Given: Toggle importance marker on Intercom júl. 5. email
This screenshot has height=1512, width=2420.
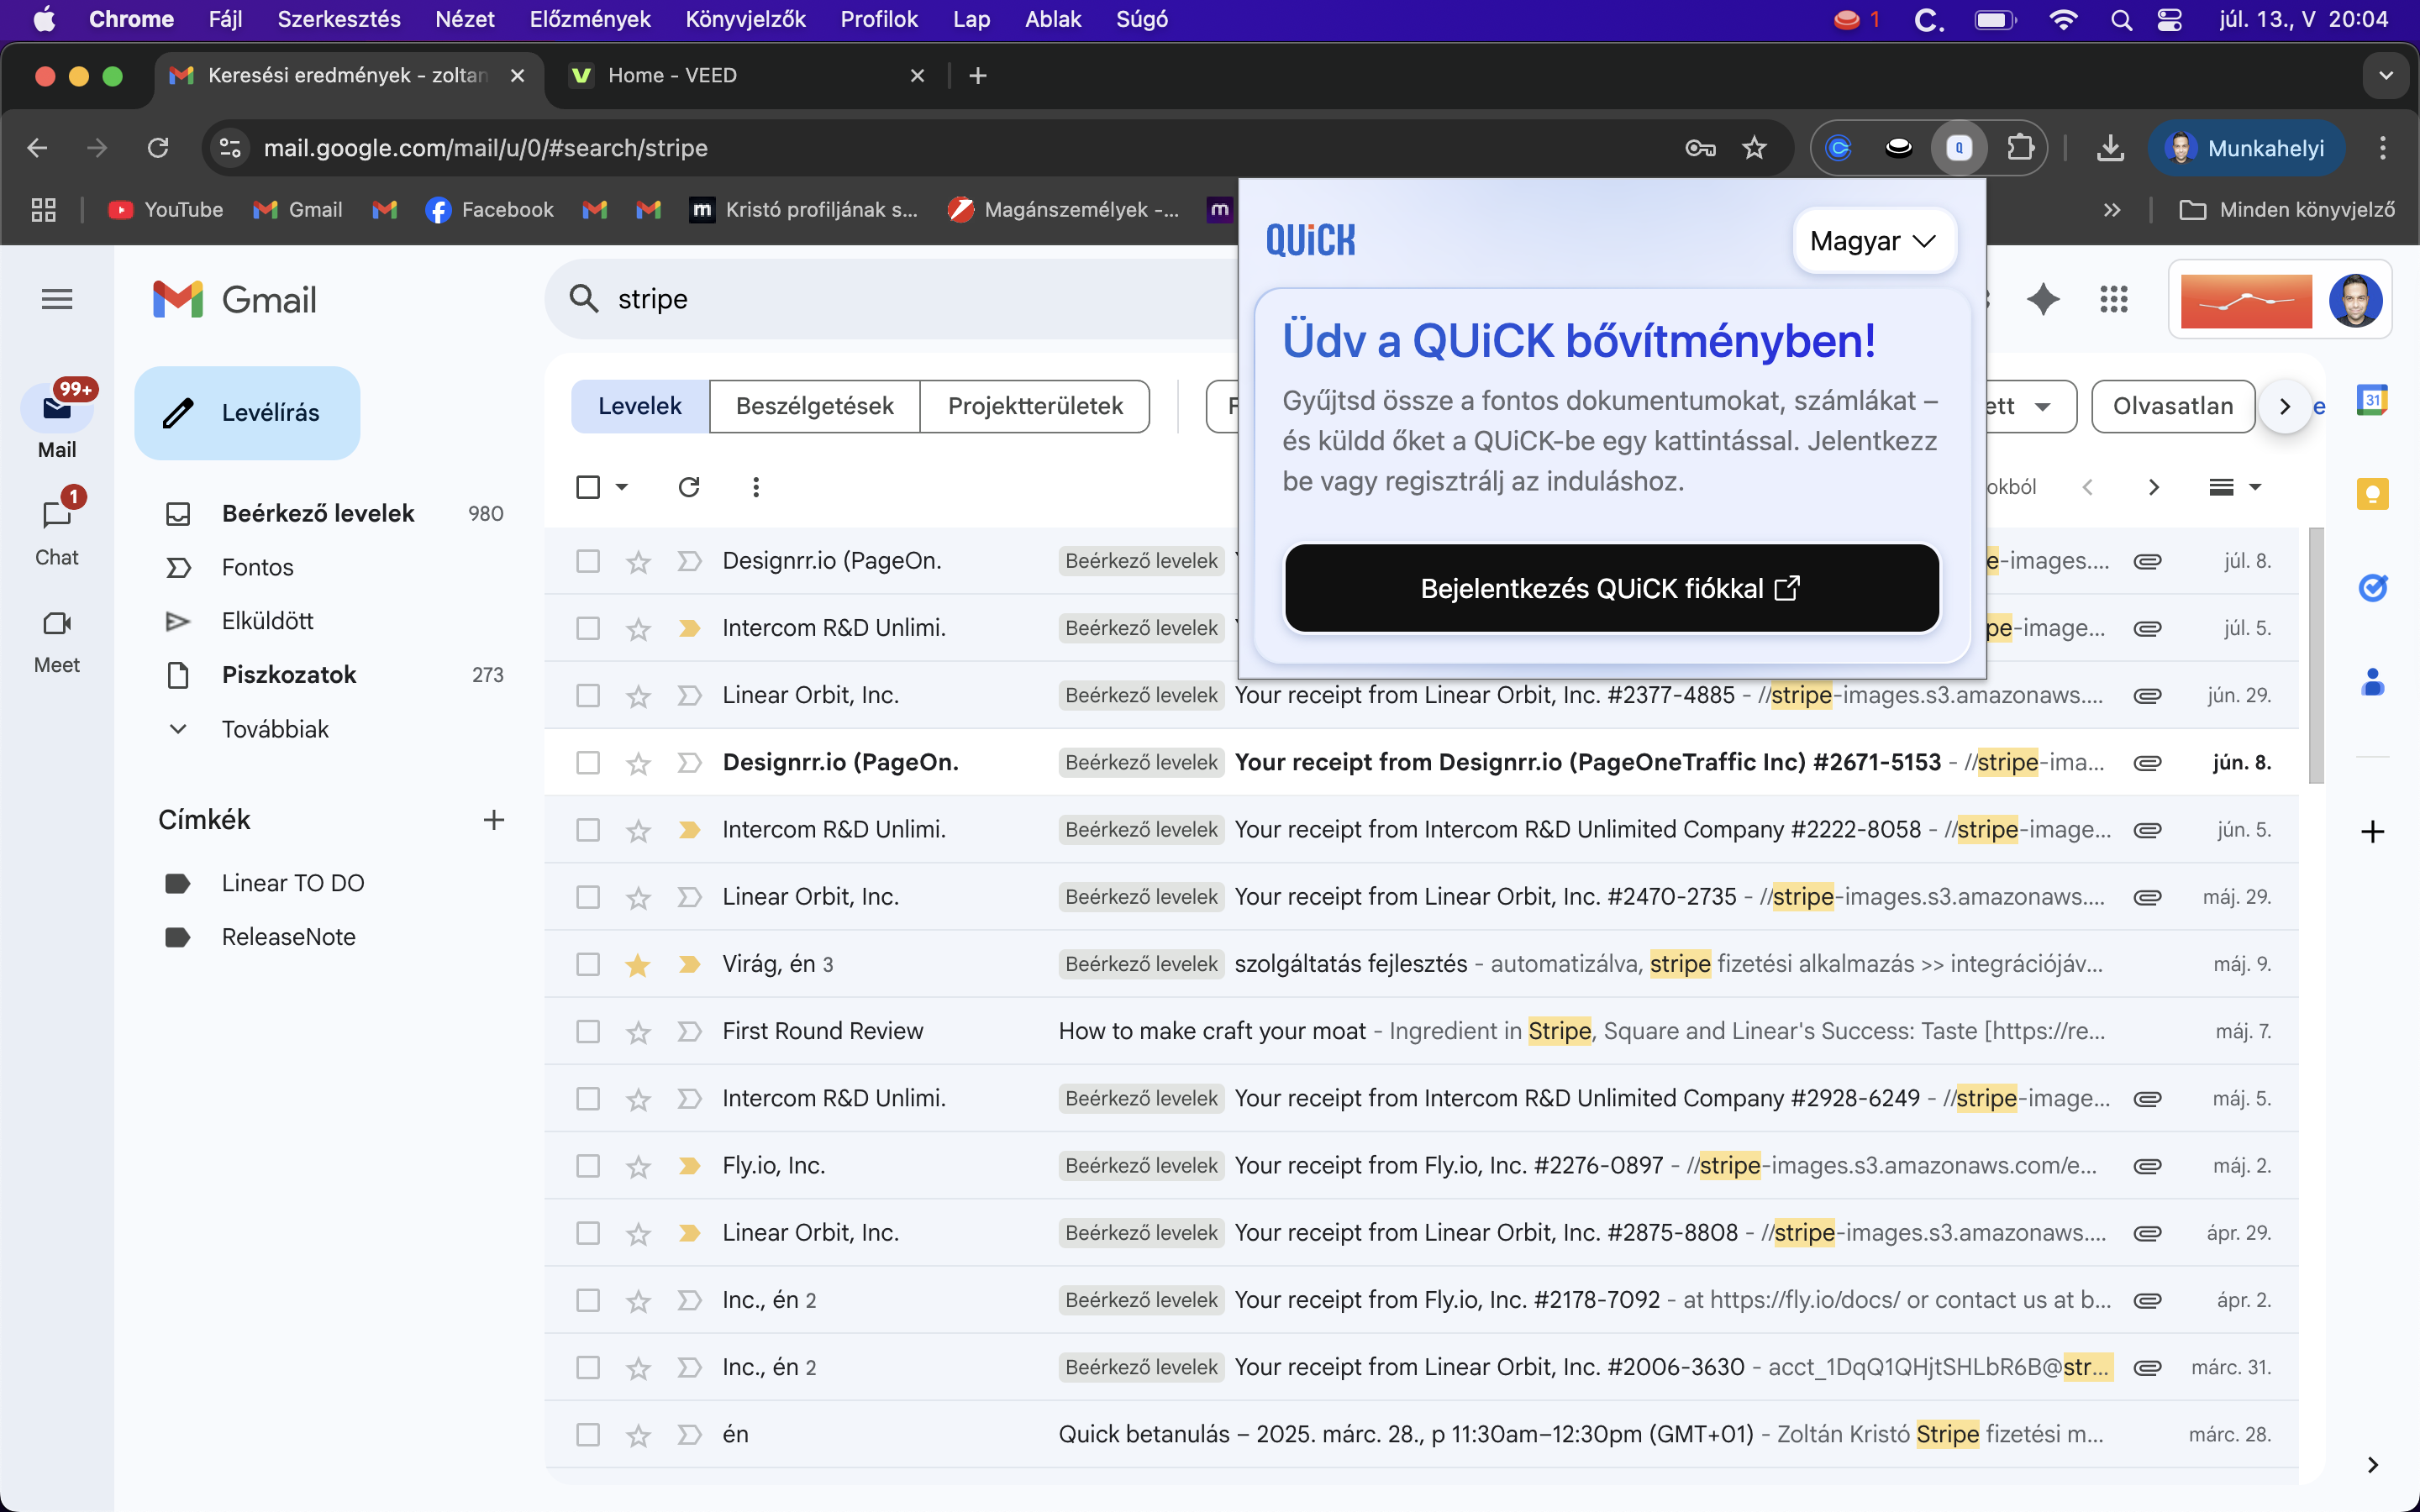Looking at the screenshot, I should click(x=689, y=628).
